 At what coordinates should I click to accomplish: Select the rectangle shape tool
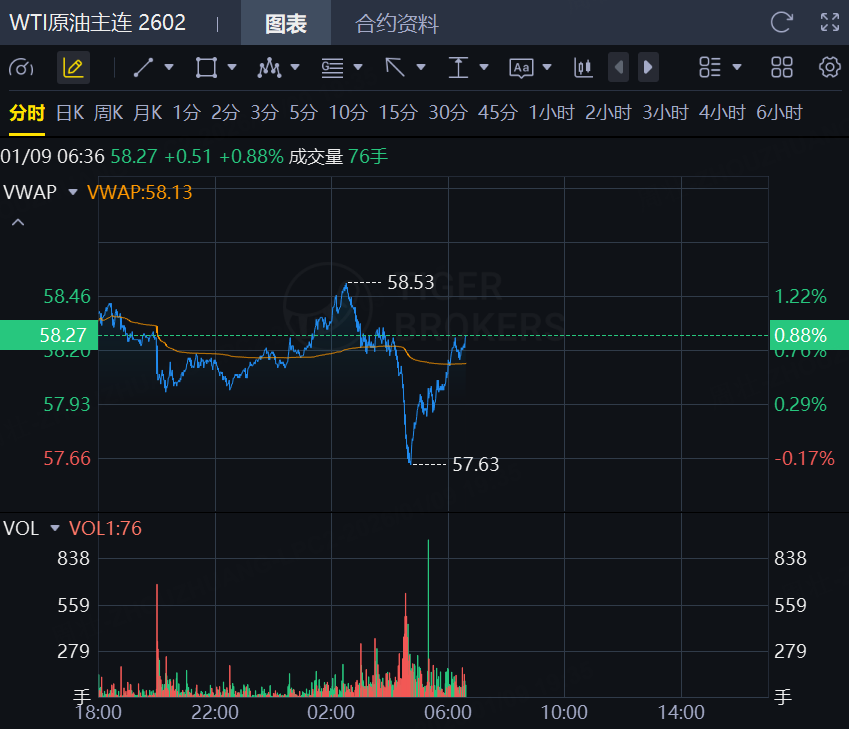click(x=206, y=68)
